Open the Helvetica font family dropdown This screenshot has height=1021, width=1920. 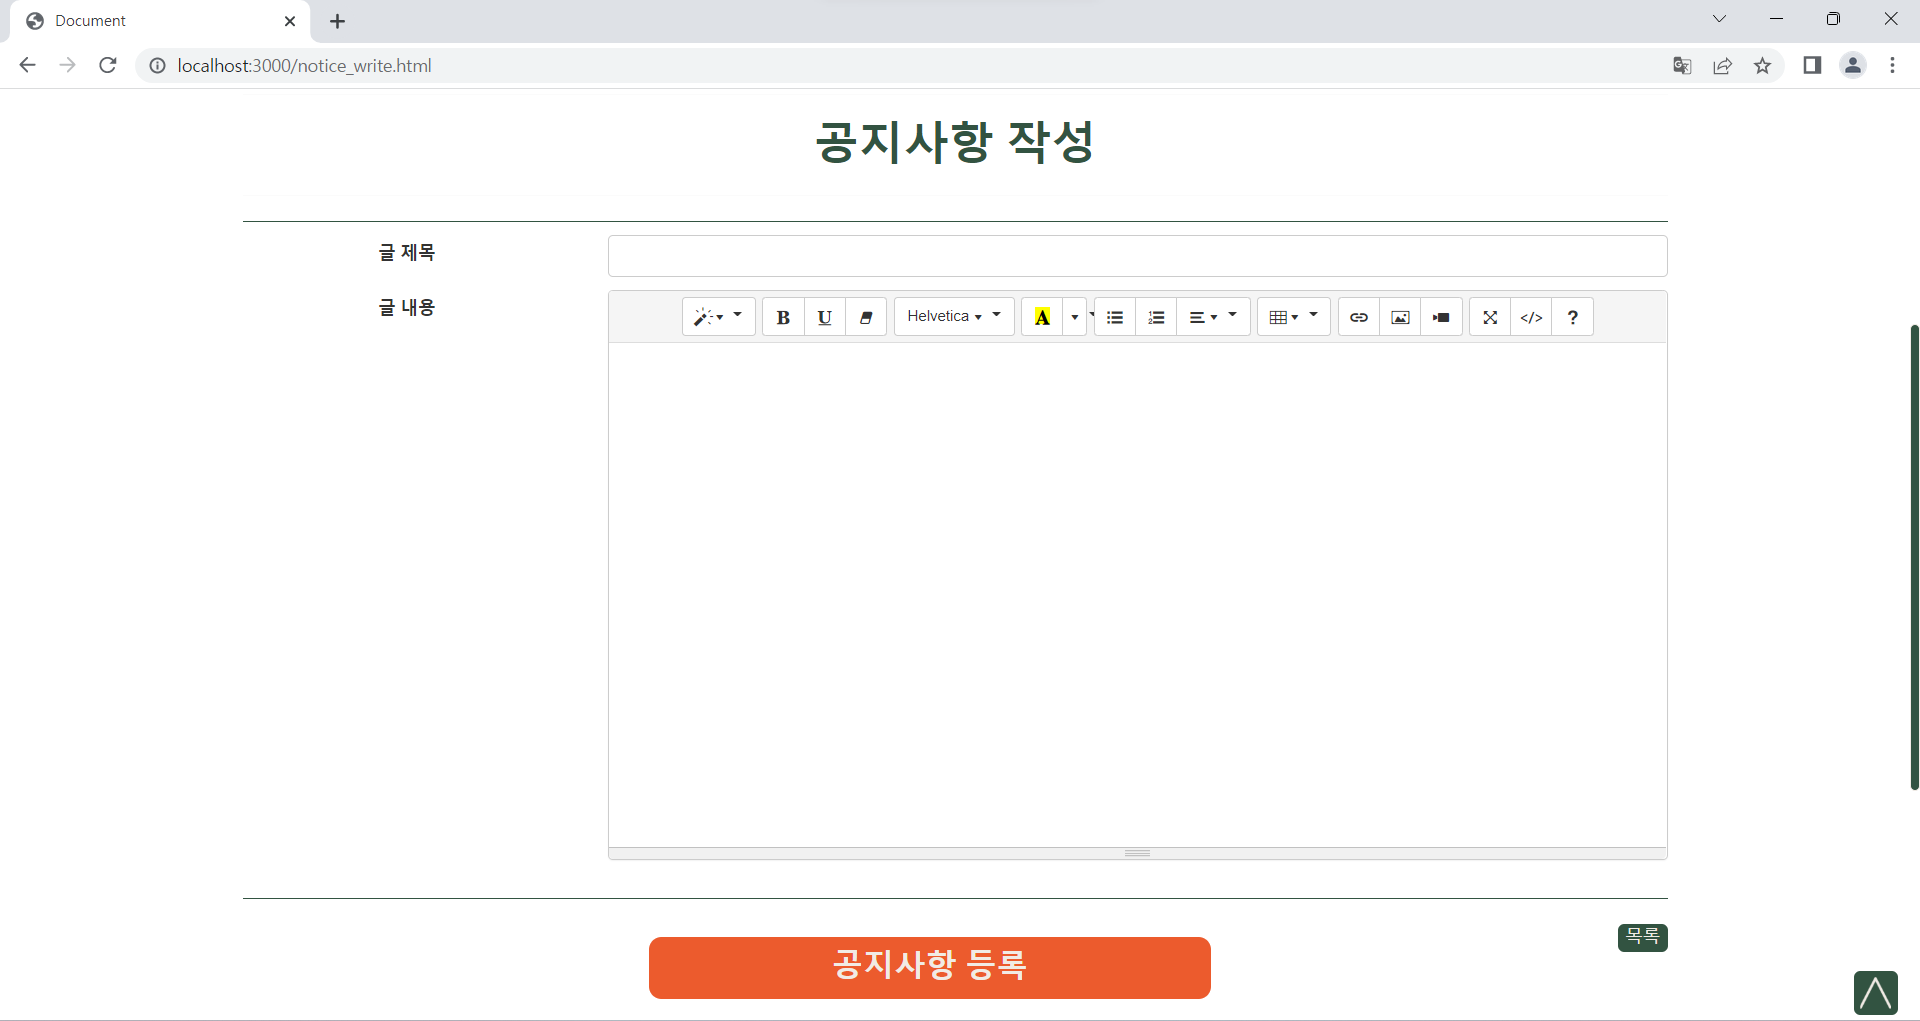954,317
